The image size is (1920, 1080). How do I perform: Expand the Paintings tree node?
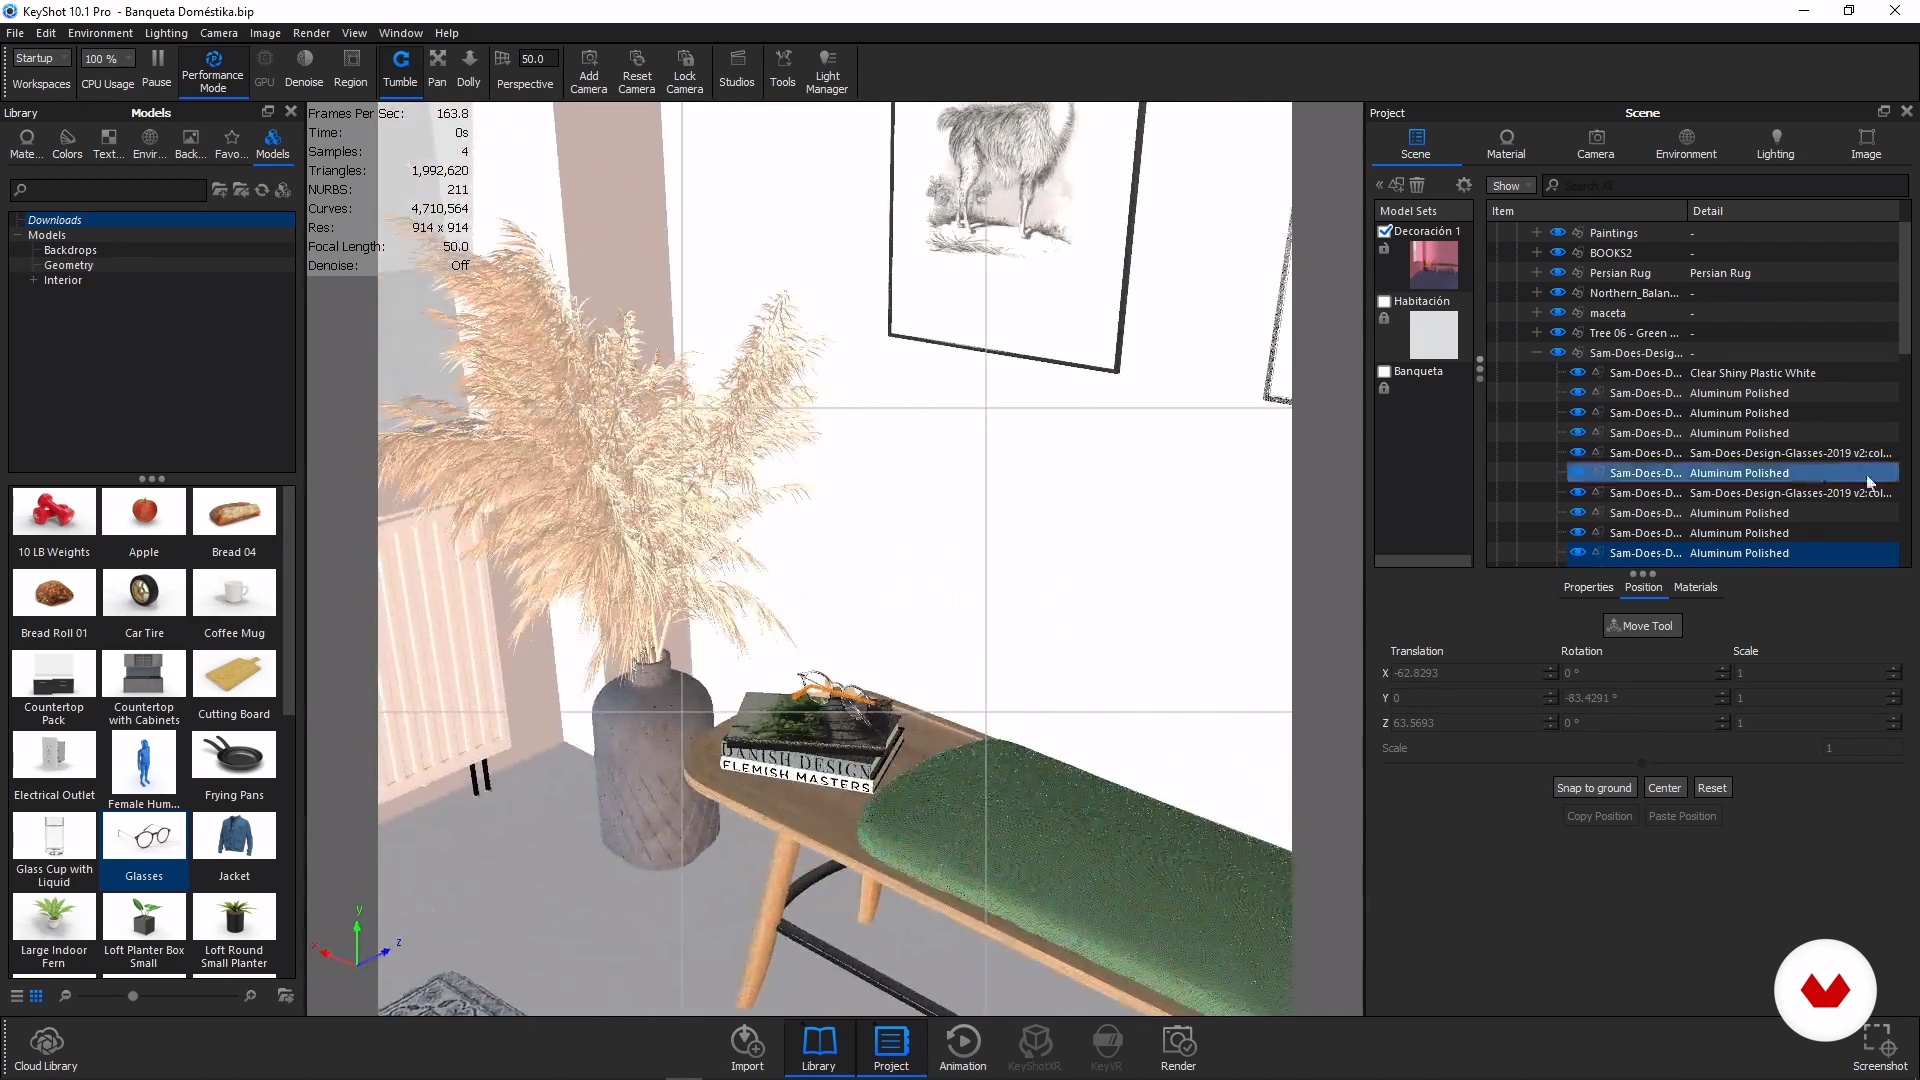(x=1537, y=232)
